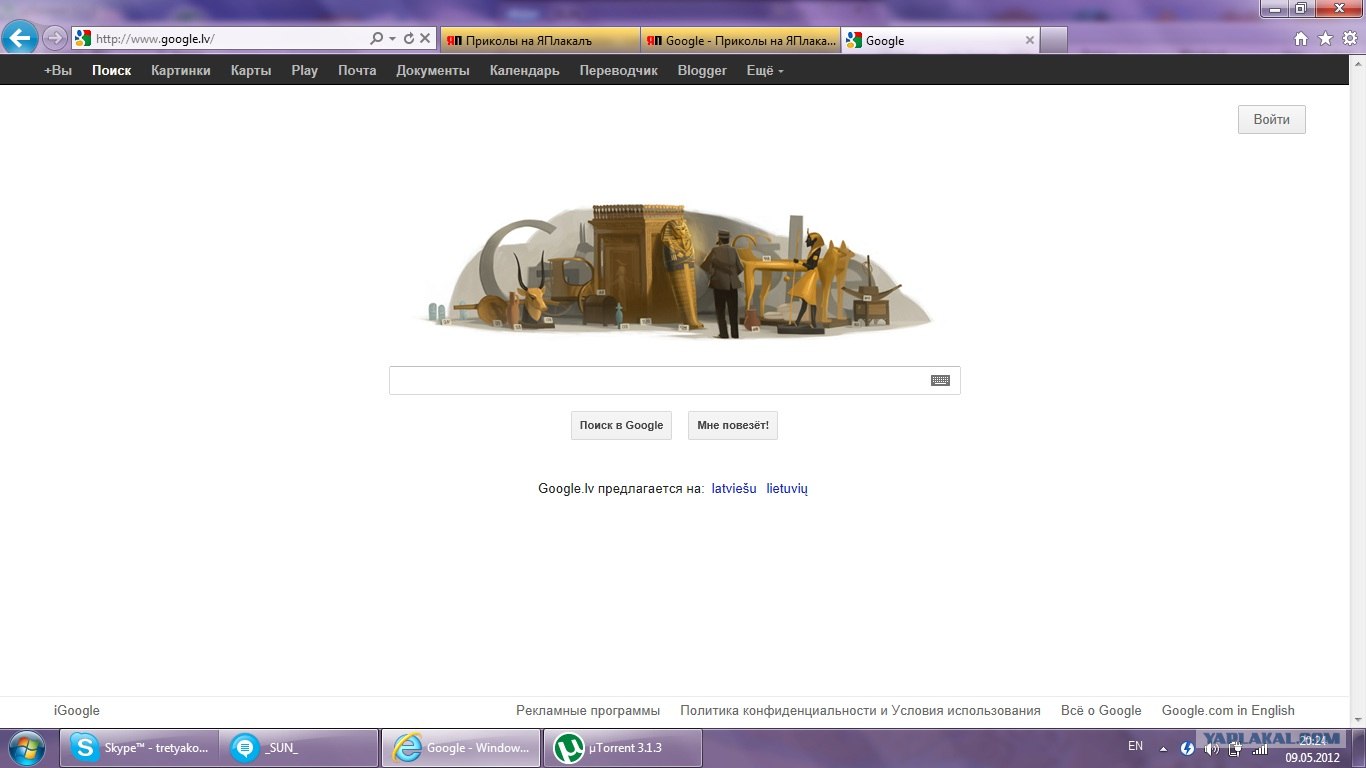Switch to the Приколы на ЯПлакалъ tab

point(539,40)
